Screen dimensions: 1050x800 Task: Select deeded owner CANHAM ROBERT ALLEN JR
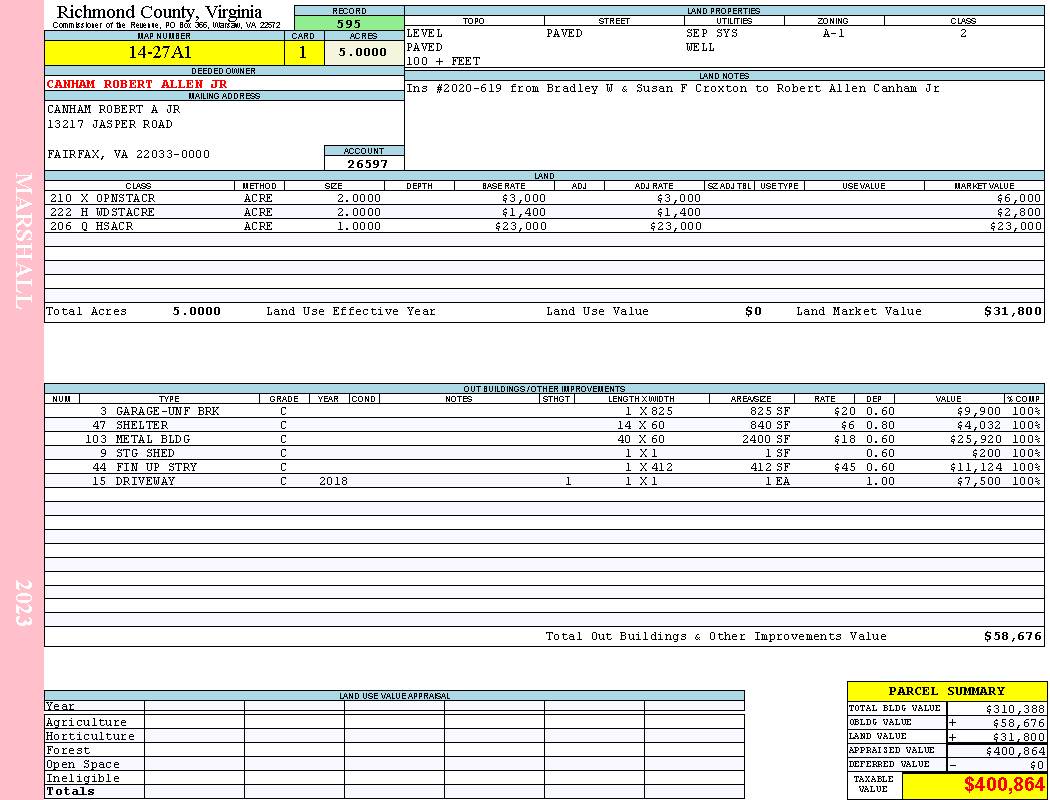click(x=137, y=84)
